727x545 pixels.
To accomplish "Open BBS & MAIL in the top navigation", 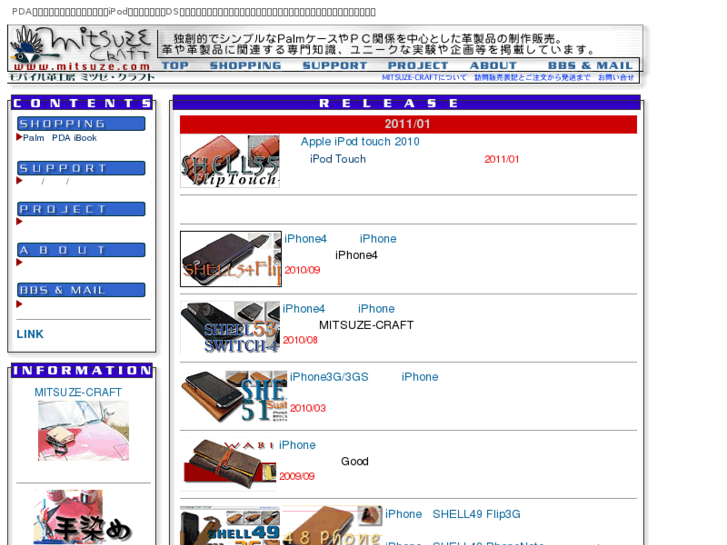I will 590,66.
